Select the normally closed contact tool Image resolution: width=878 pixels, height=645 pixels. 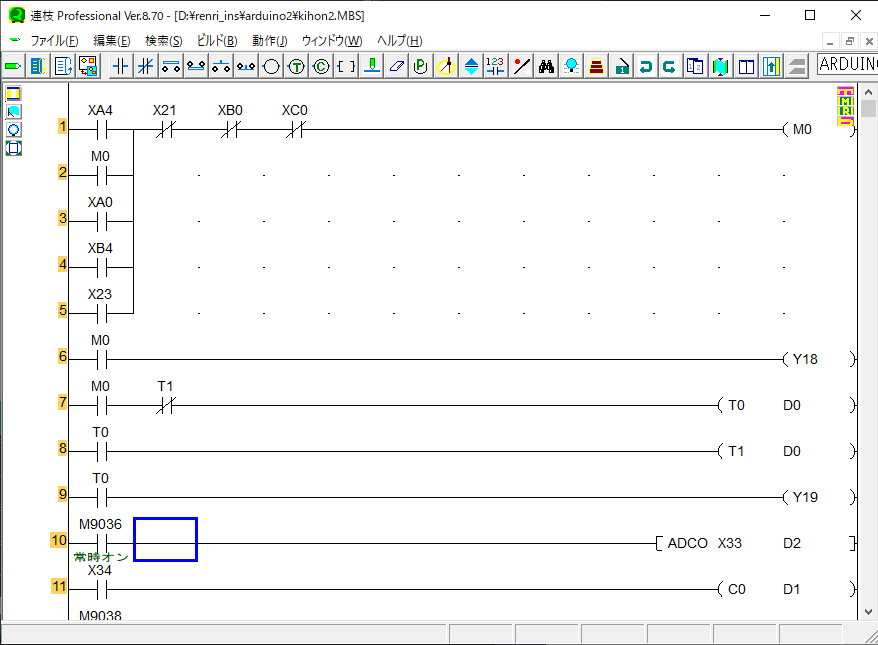146,66
